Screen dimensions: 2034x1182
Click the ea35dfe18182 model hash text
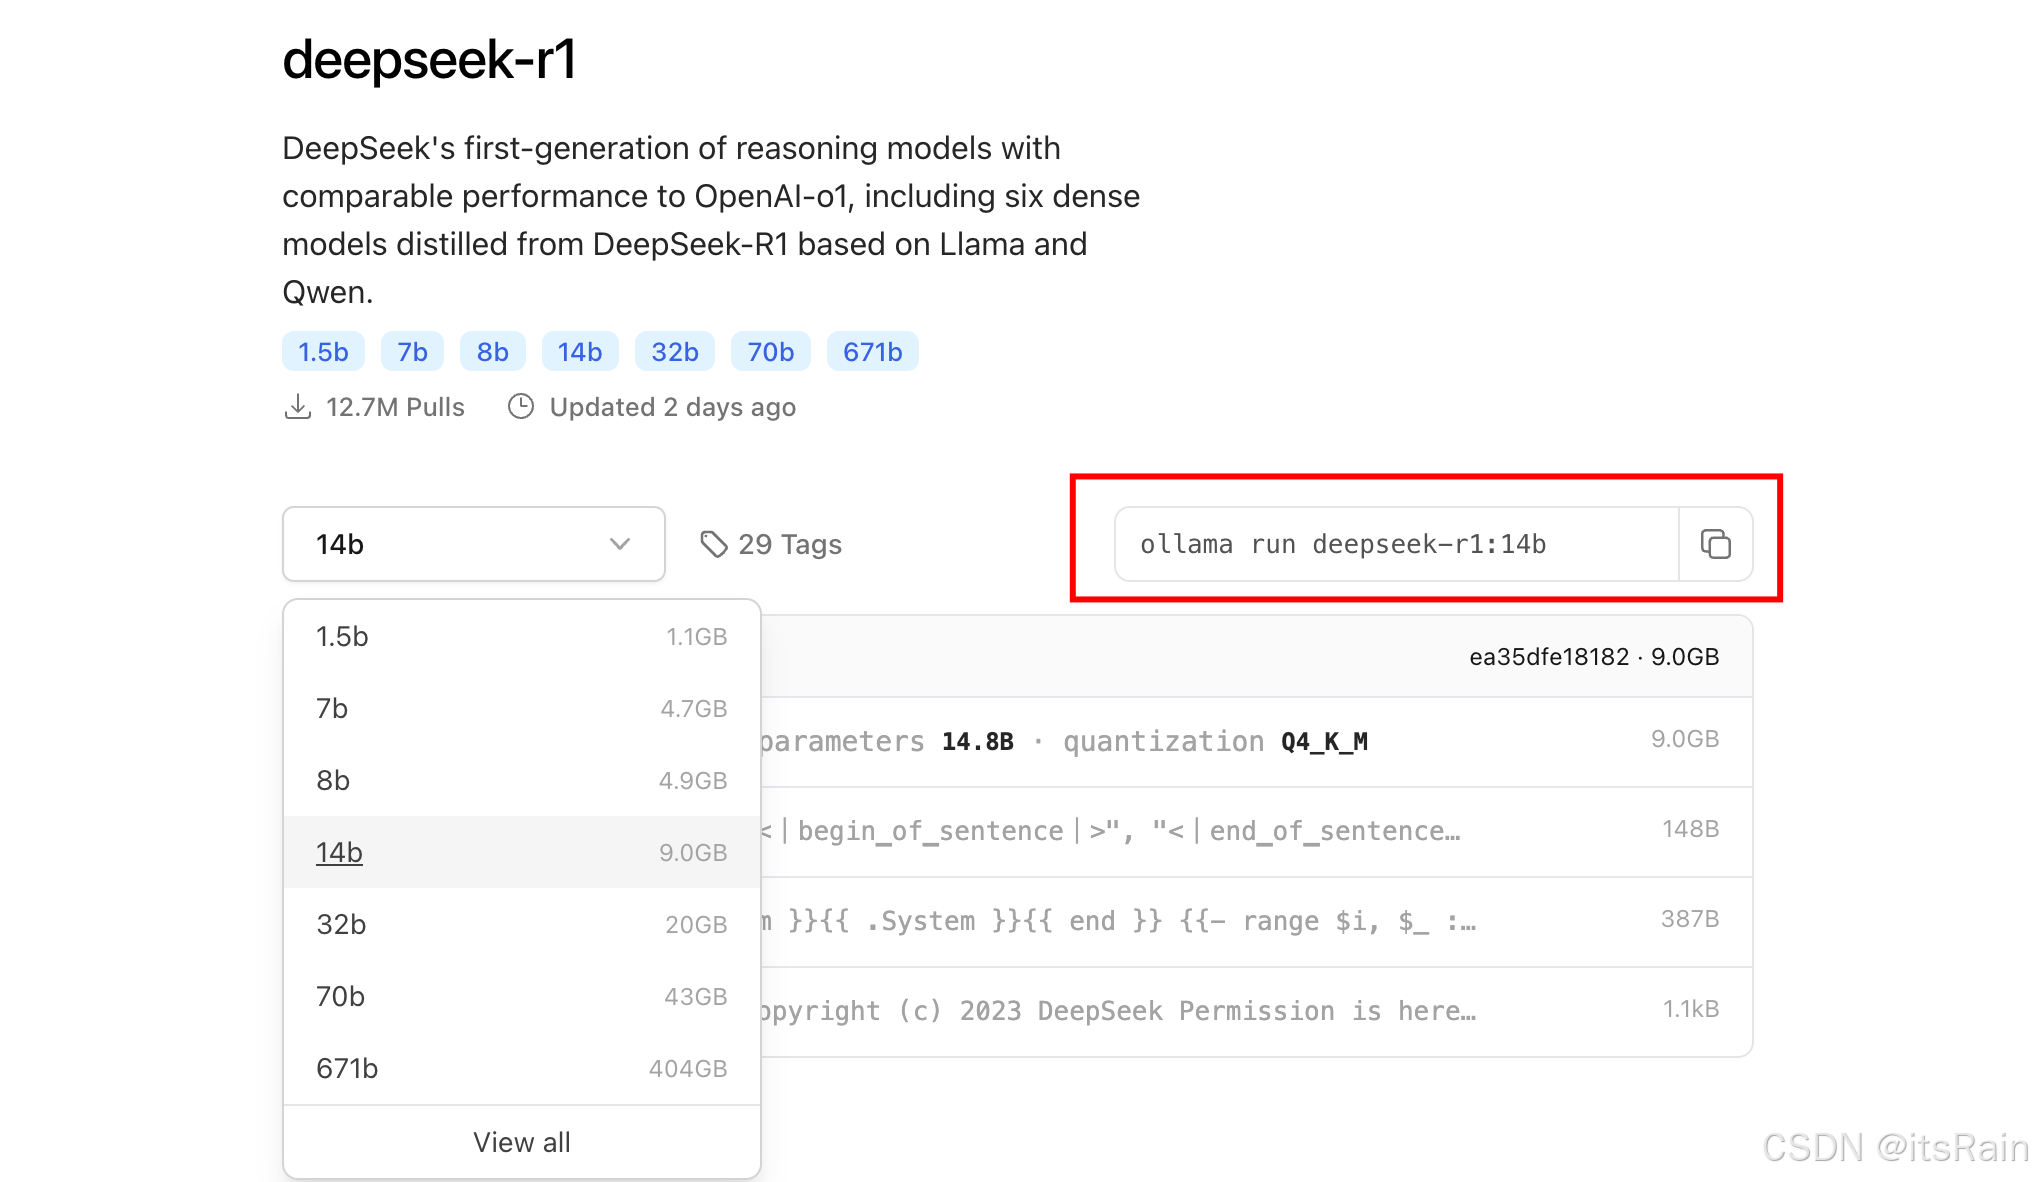click(x=1549, y=657)
